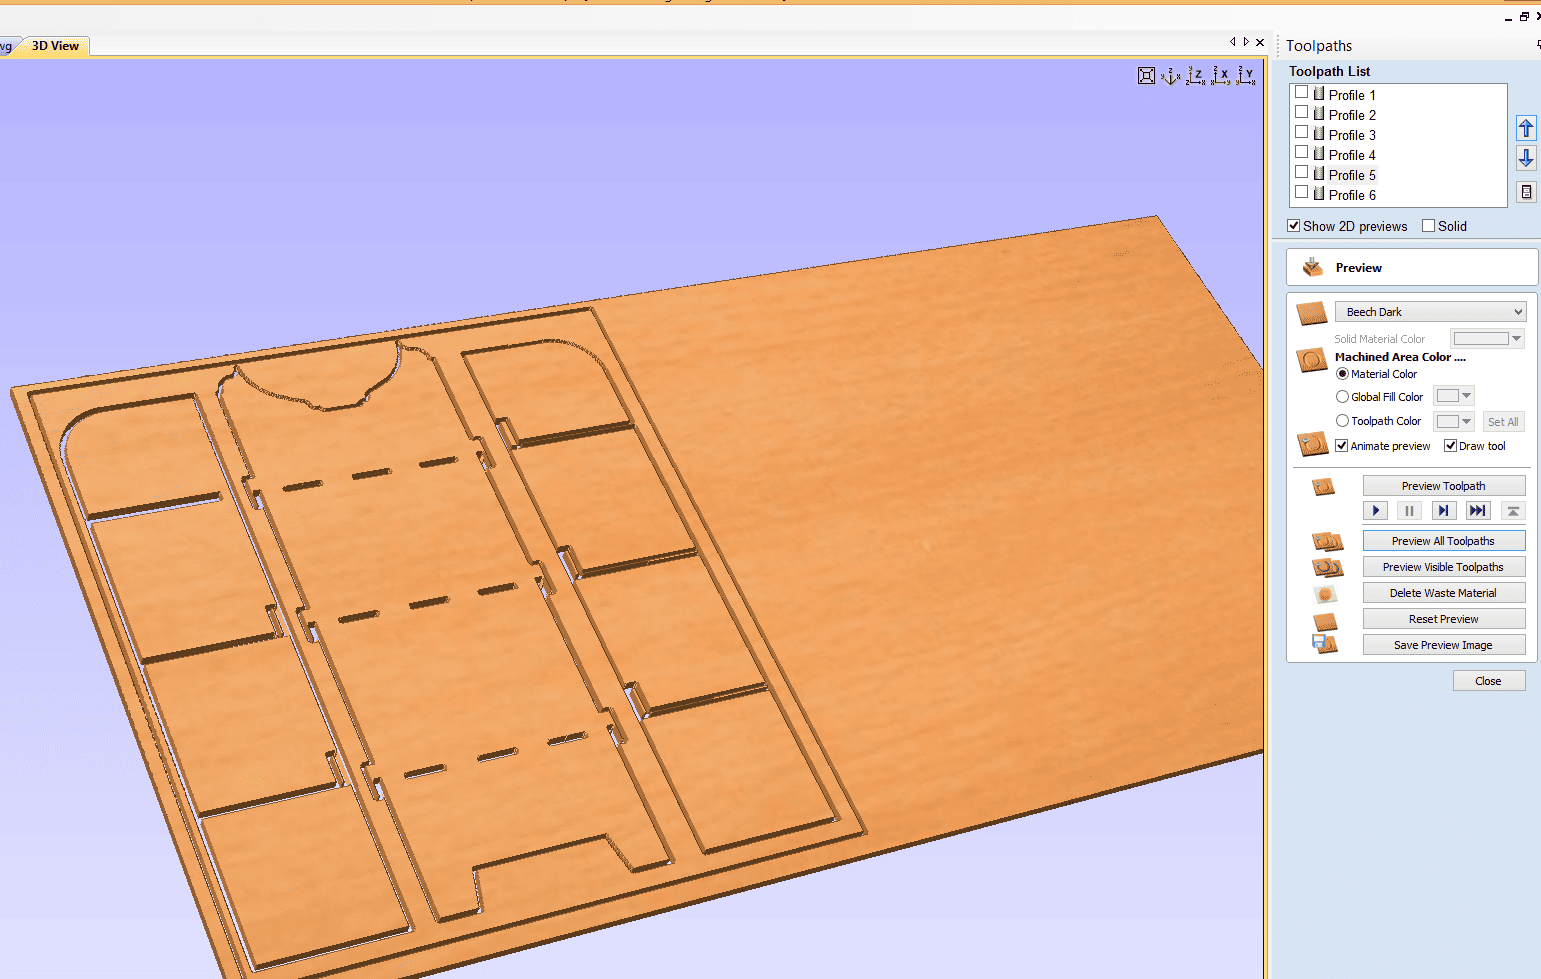
Task: Switch to the 3D View tab
Action: [55, 46]
